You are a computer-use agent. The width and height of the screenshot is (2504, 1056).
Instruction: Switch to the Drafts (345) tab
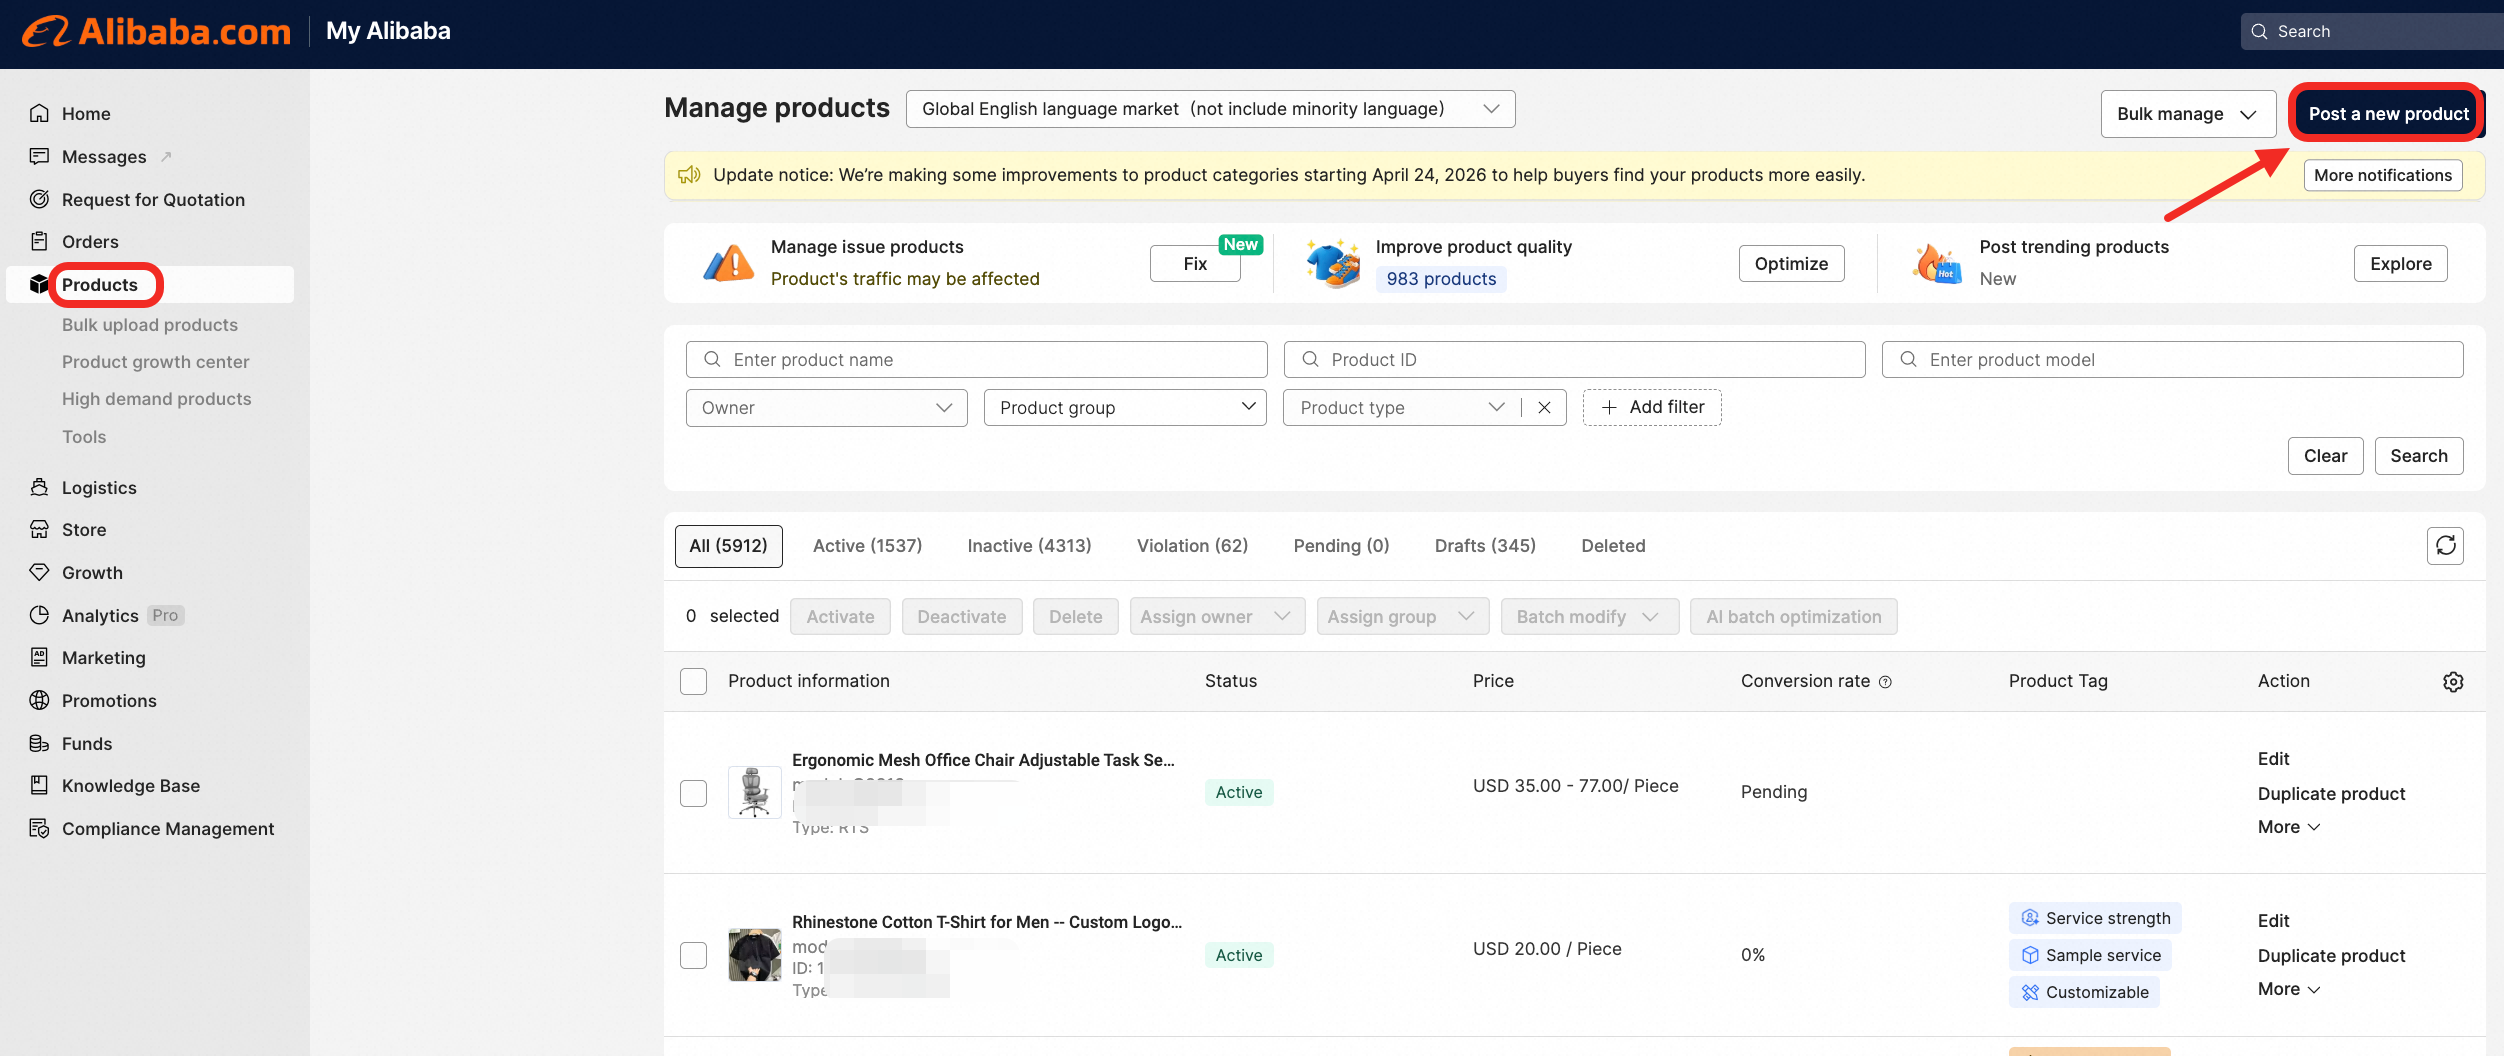pyautogui.click(x=1485, y=546)
